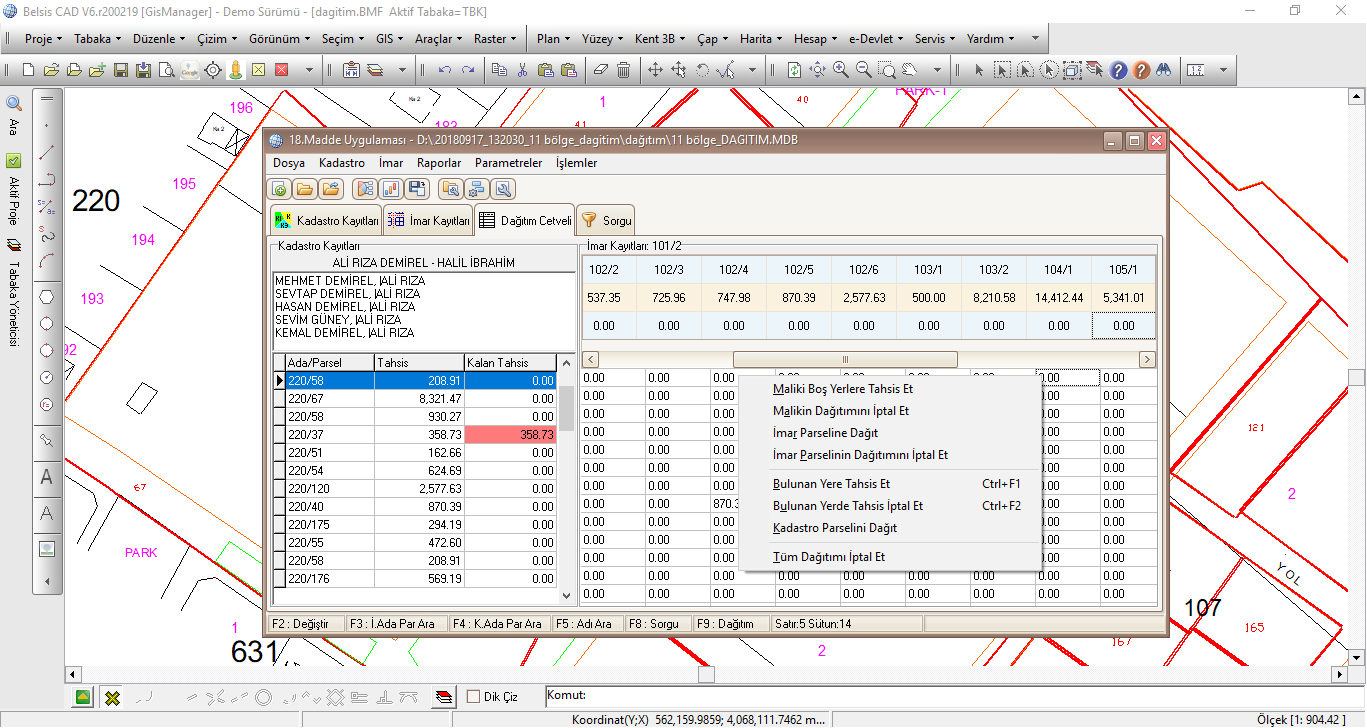Click the redo arrow icon
The height and width of the screenshot is (728, 1367).
click(x=468, y=70)
